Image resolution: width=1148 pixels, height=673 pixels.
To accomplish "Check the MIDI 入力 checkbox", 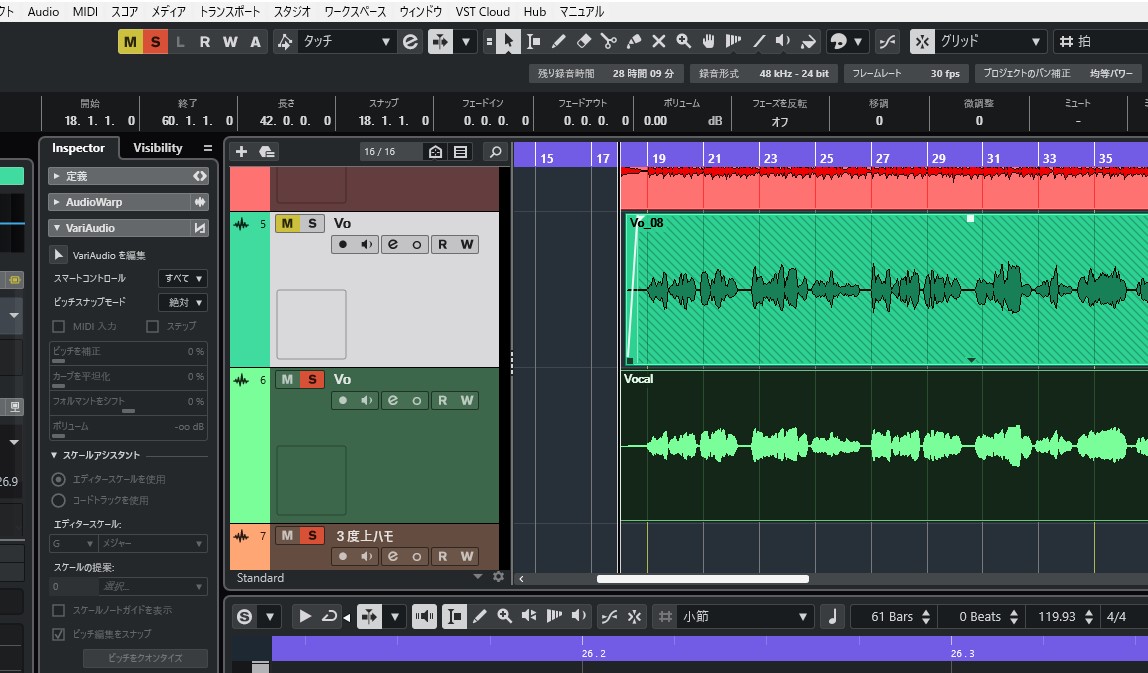I will click(x=59, y=327).
